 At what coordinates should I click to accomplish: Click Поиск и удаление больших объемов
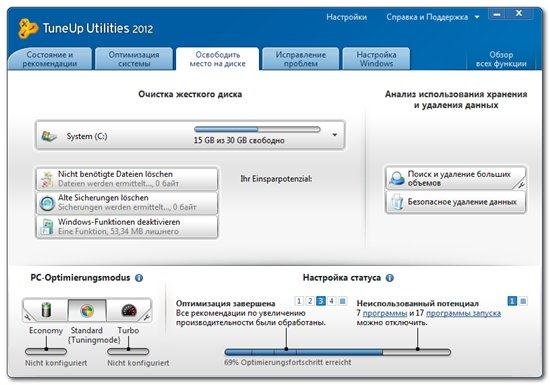point(456,178)
